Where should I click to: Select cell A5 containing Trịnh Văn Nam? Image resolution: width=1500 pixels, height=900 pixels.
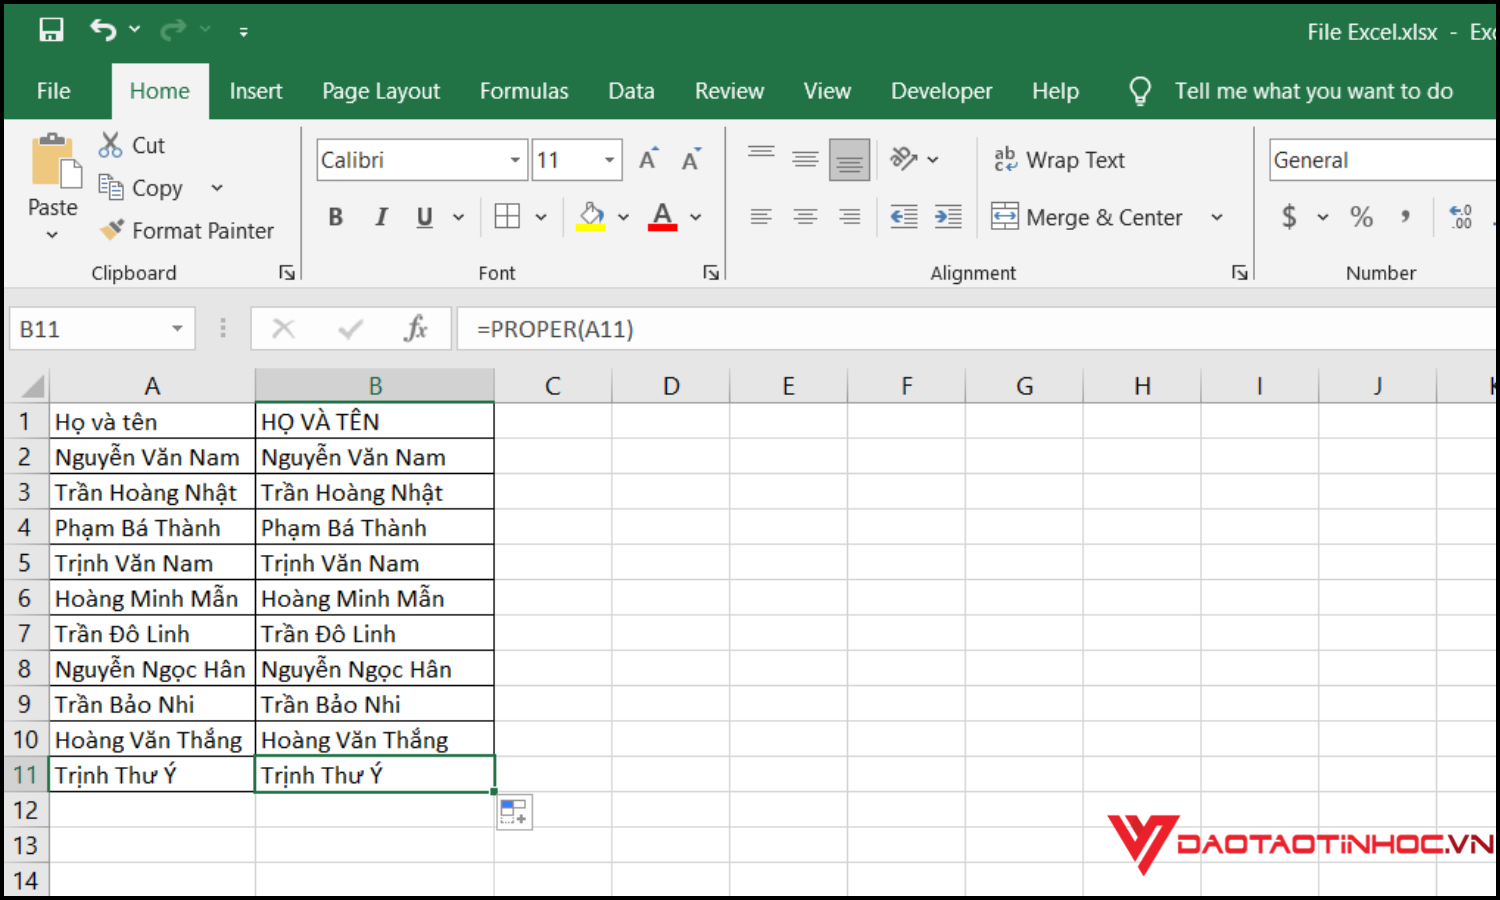pyautogui.click(x=151, y=563)
